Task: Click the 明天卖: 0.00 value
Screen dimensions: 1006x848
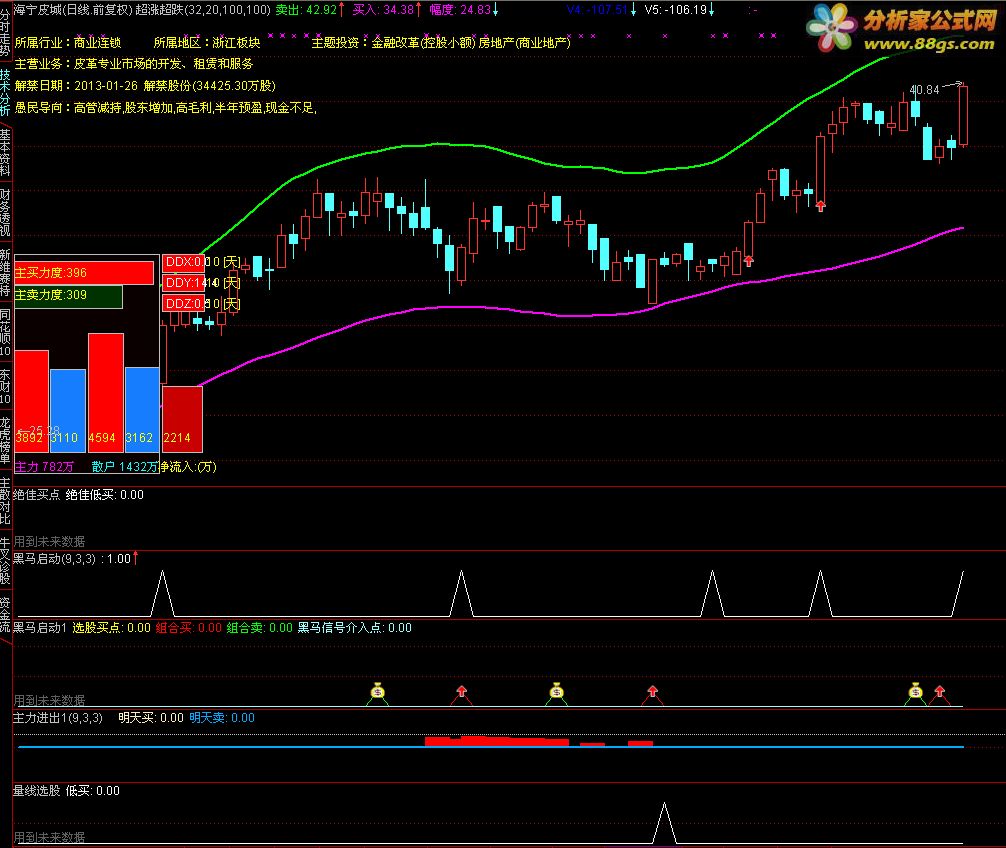Action: click(222, 717)
